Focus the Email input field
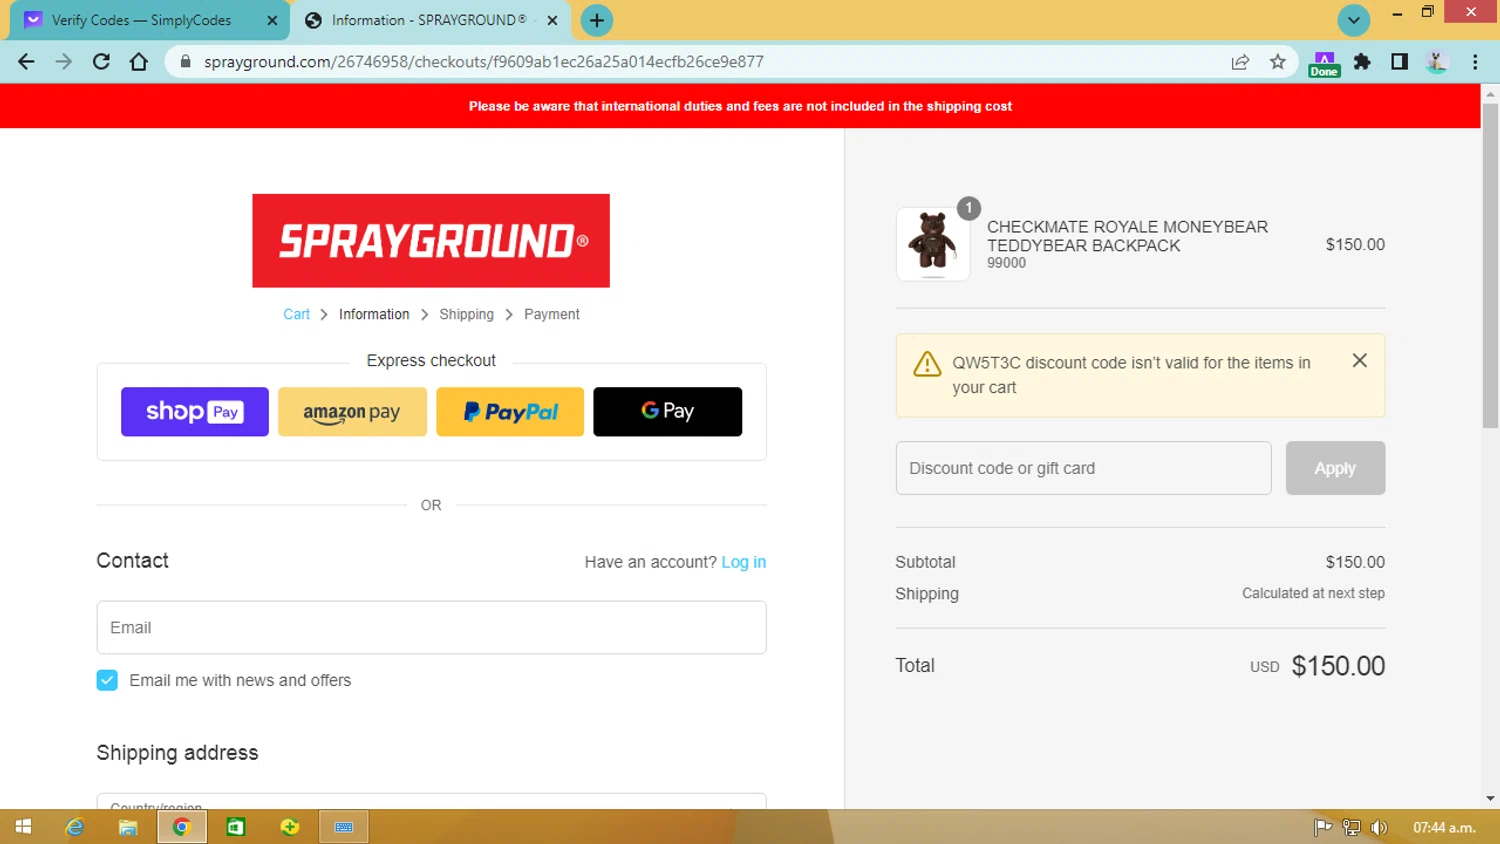 (431, 628)
